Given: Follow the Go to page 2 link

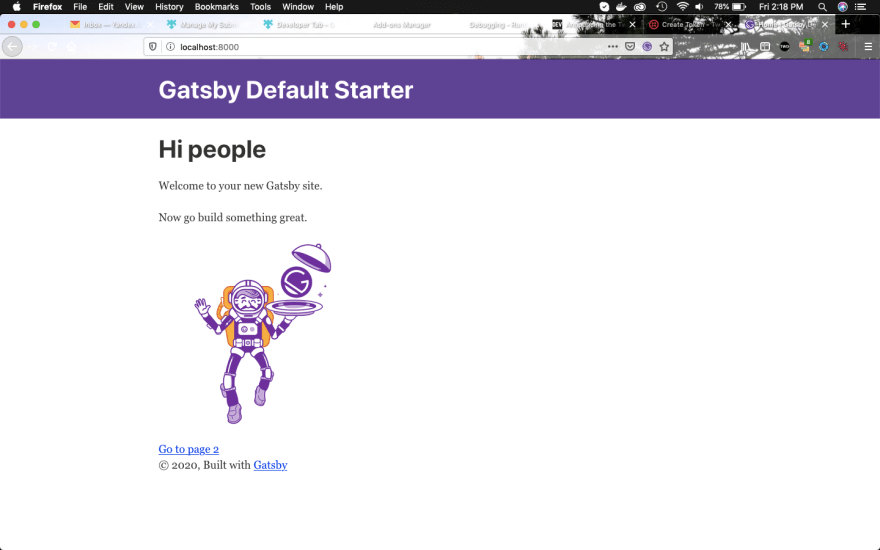Looking at the screenshot, I should pos(189,449).
